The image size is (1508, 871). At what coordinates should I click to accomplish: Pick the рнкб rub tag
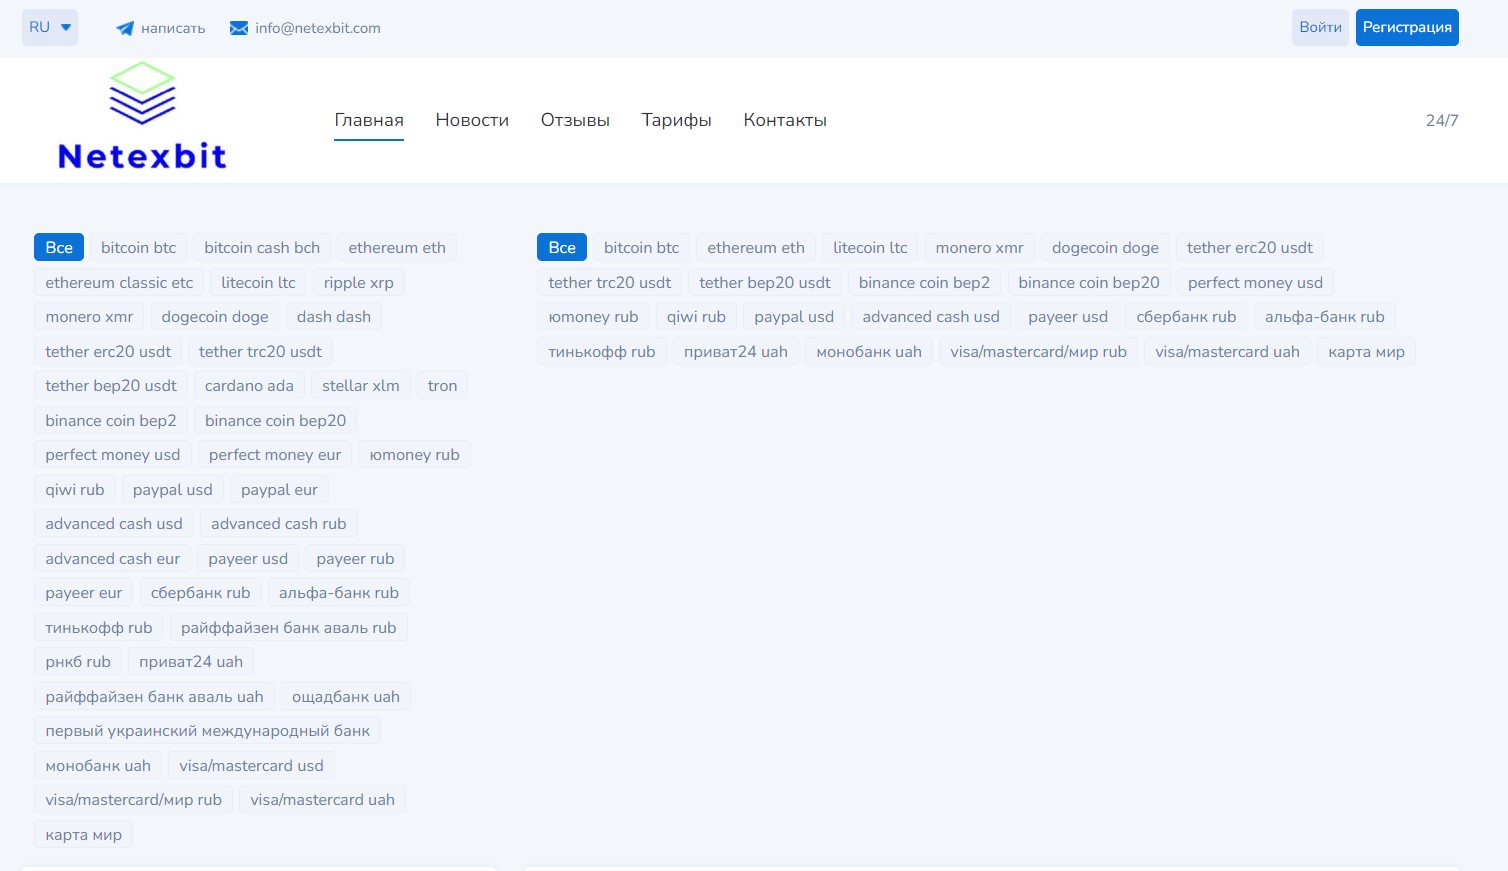(x=78, y=662)
